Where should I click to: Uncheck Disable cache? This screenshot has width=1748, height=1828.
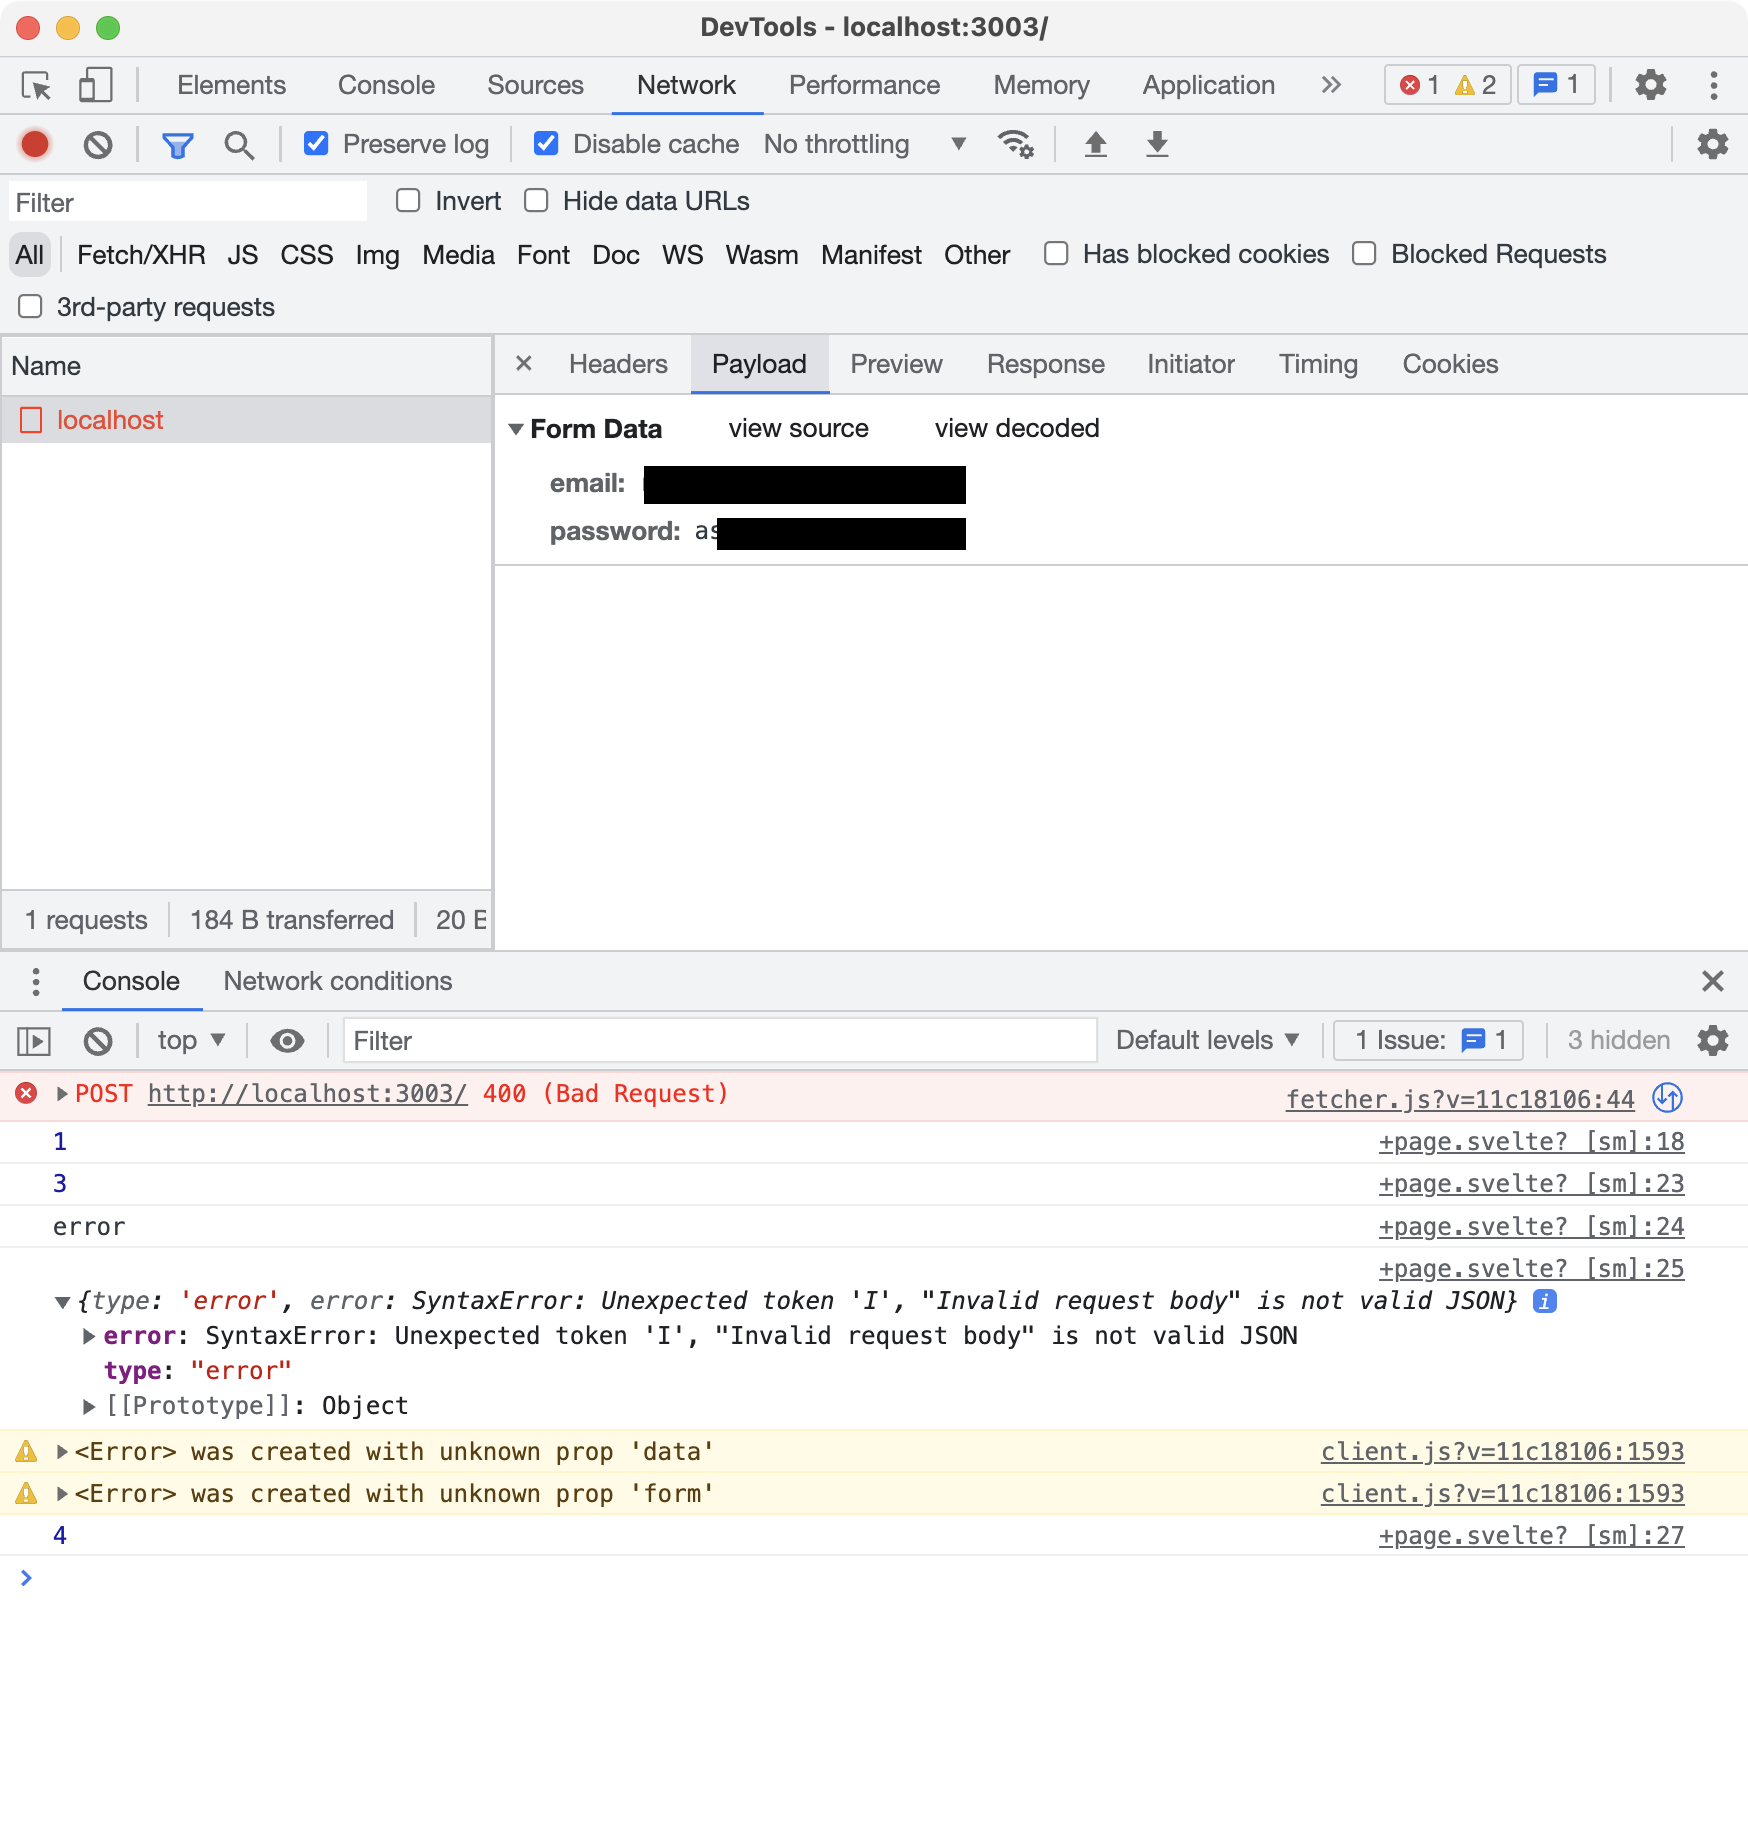(x=546, y=144)
